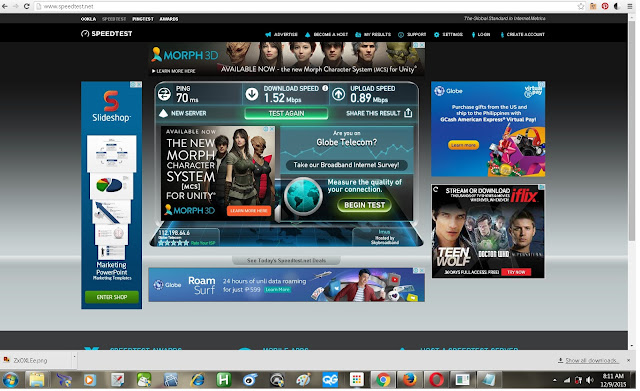Open the Become a Host link
This screenshot has width=640, height=391.
pos(326,34)
